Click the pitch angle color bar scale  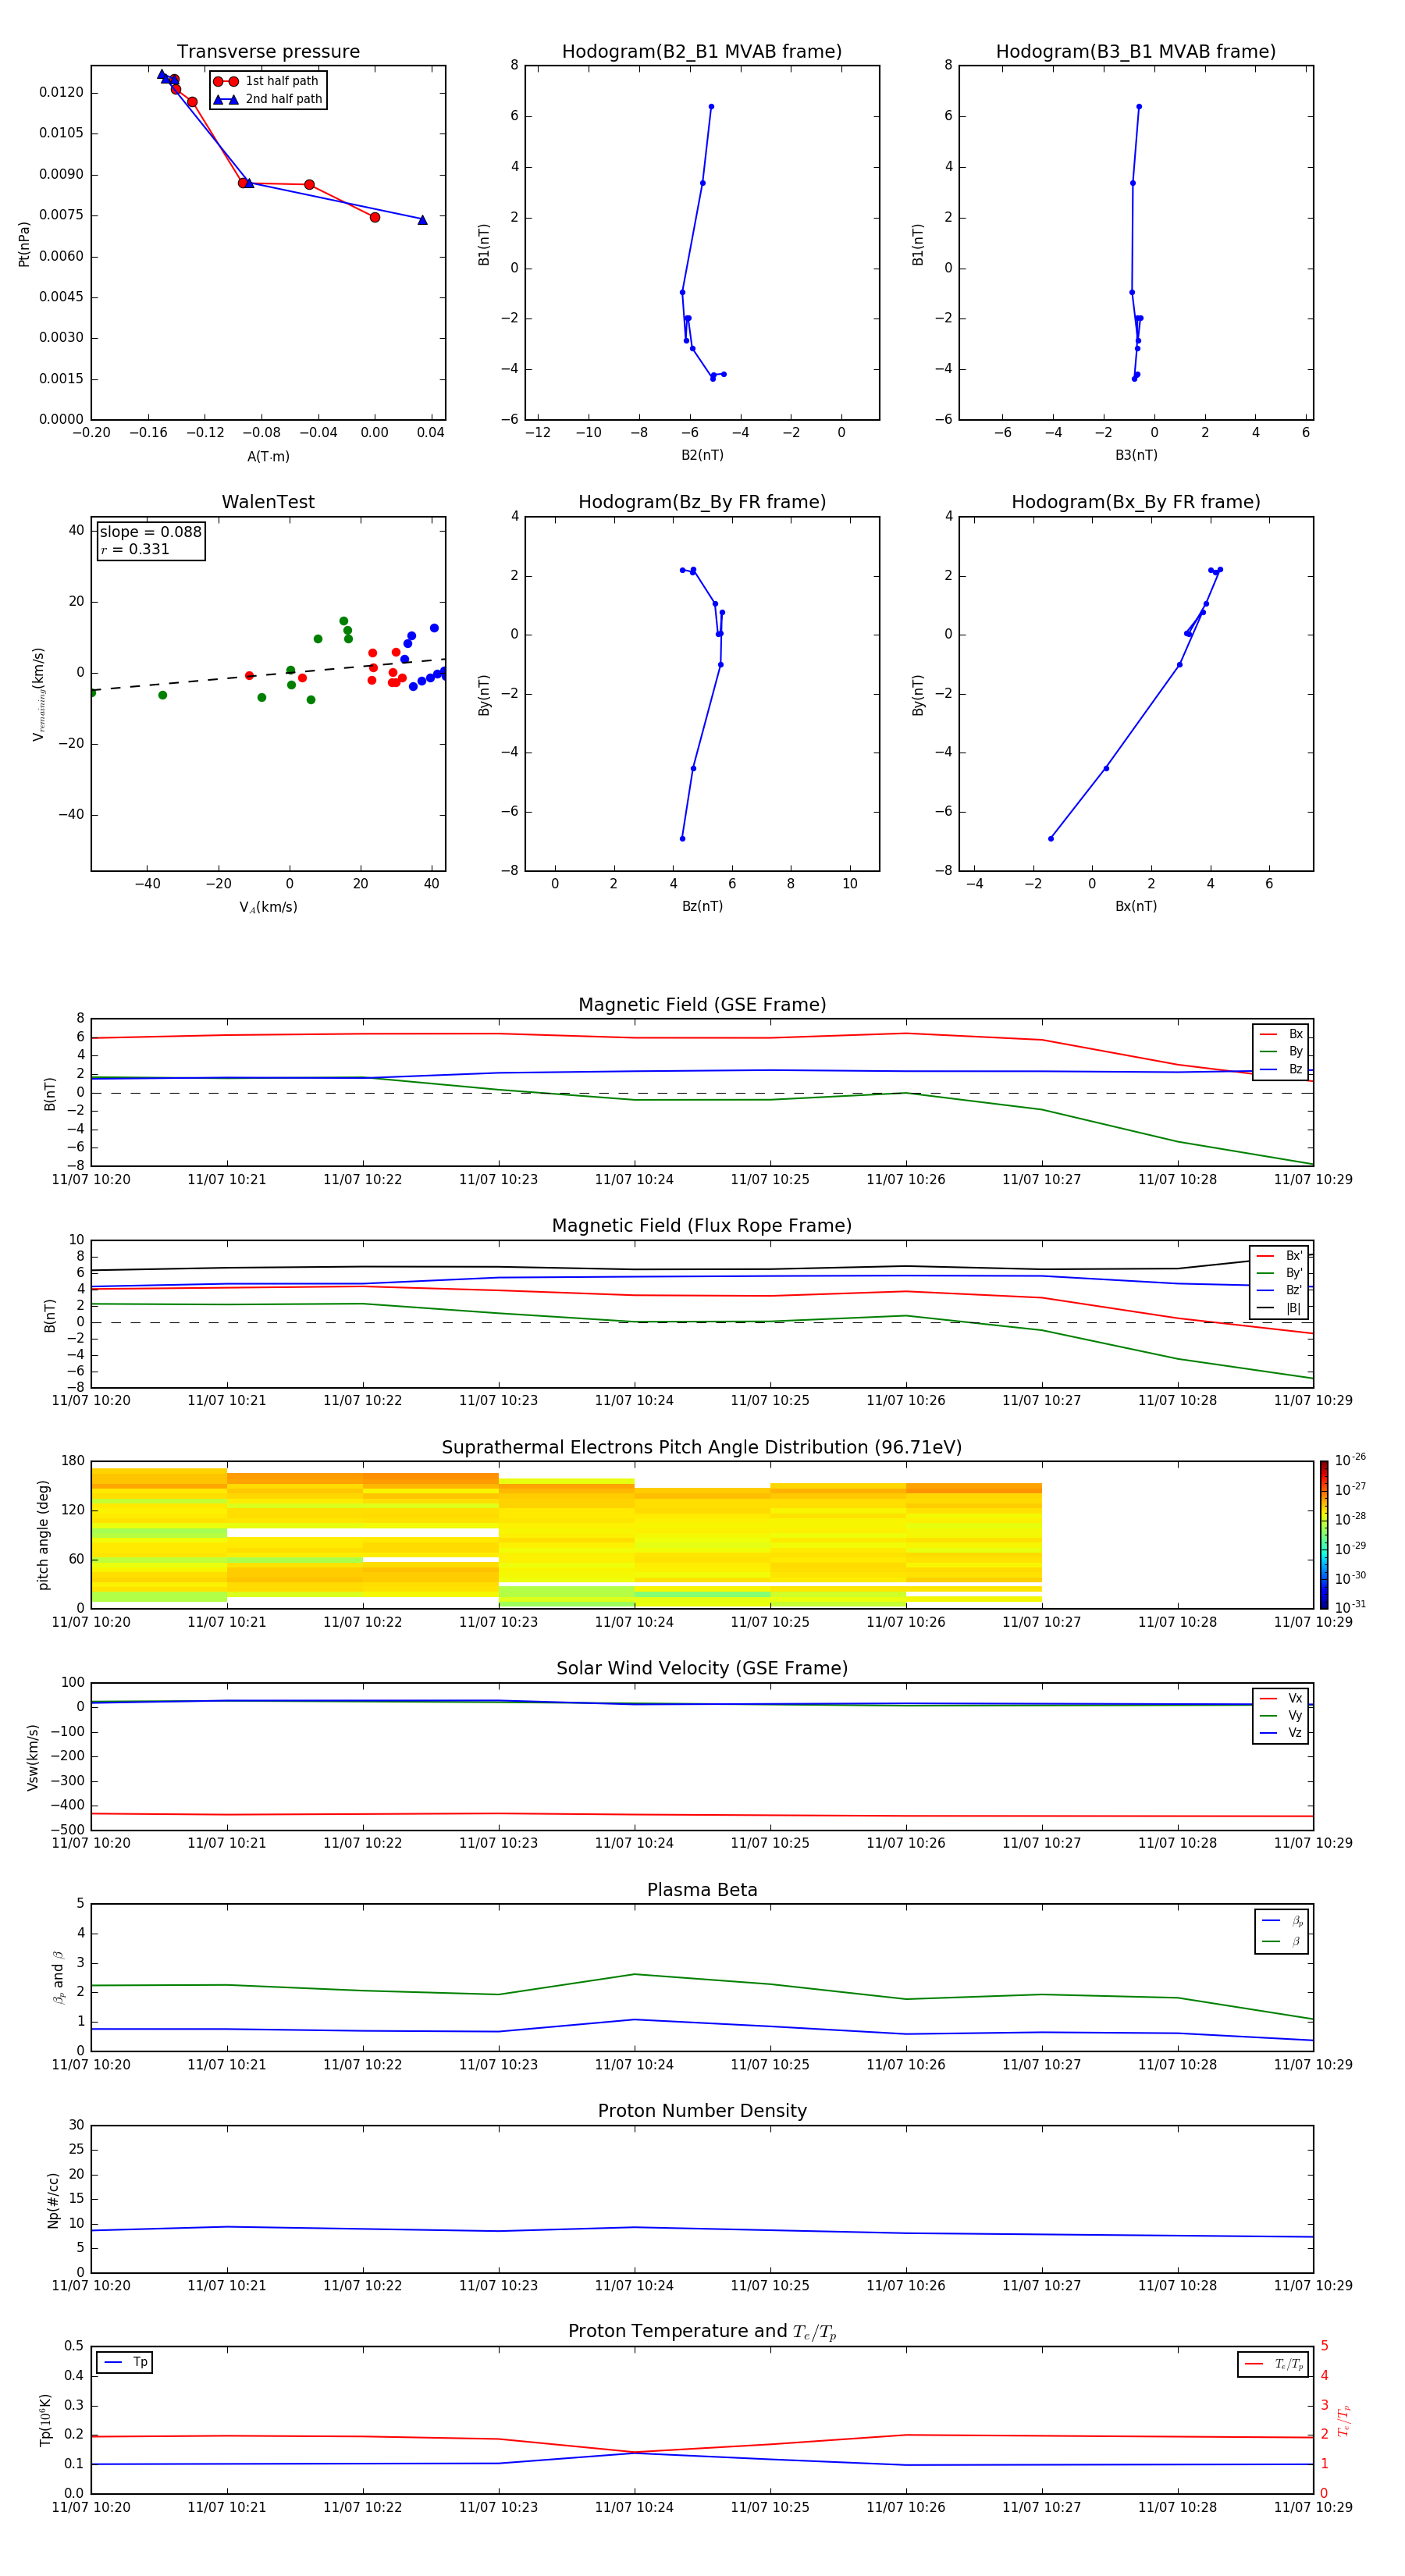point(1324,1535)
